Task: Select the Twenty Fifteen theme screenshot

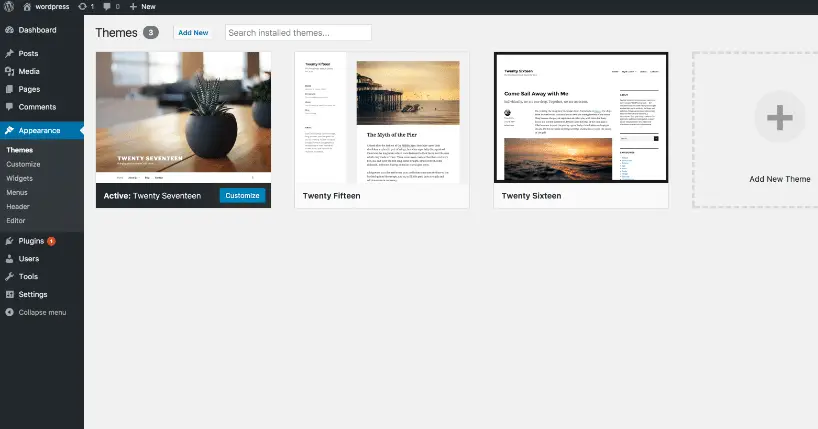Action: click(x=382, y=117)
